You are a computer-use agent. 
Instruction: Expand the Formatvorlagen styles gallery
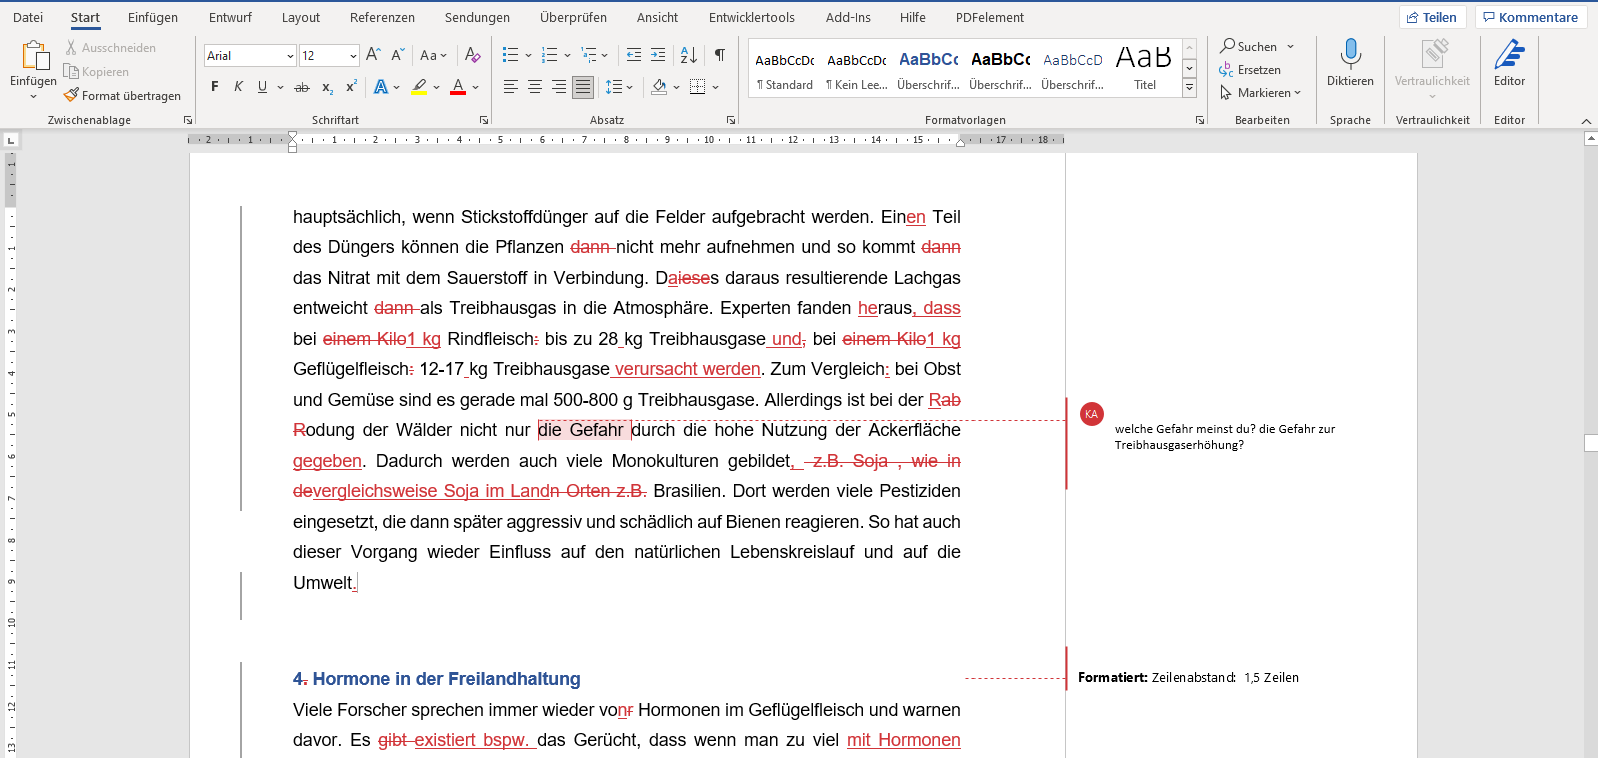click(1189, 88)
